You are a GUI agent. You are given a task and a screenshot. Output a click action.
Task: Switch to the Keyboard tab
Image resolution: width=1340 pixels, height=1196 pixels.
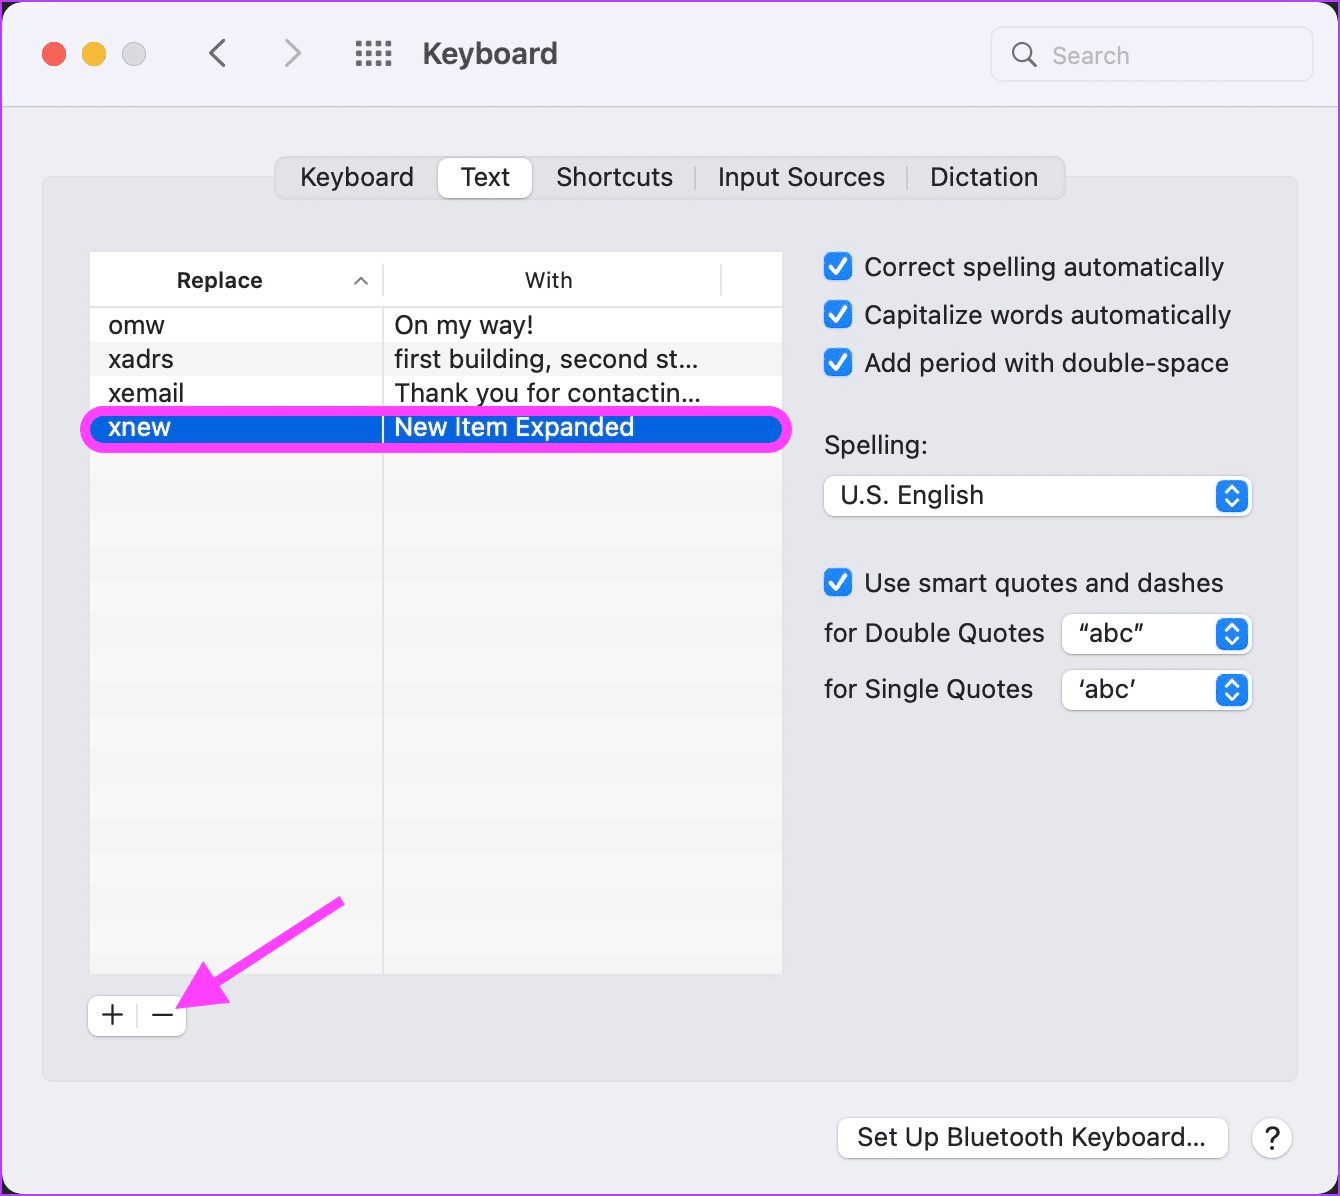tap(357, 177)
